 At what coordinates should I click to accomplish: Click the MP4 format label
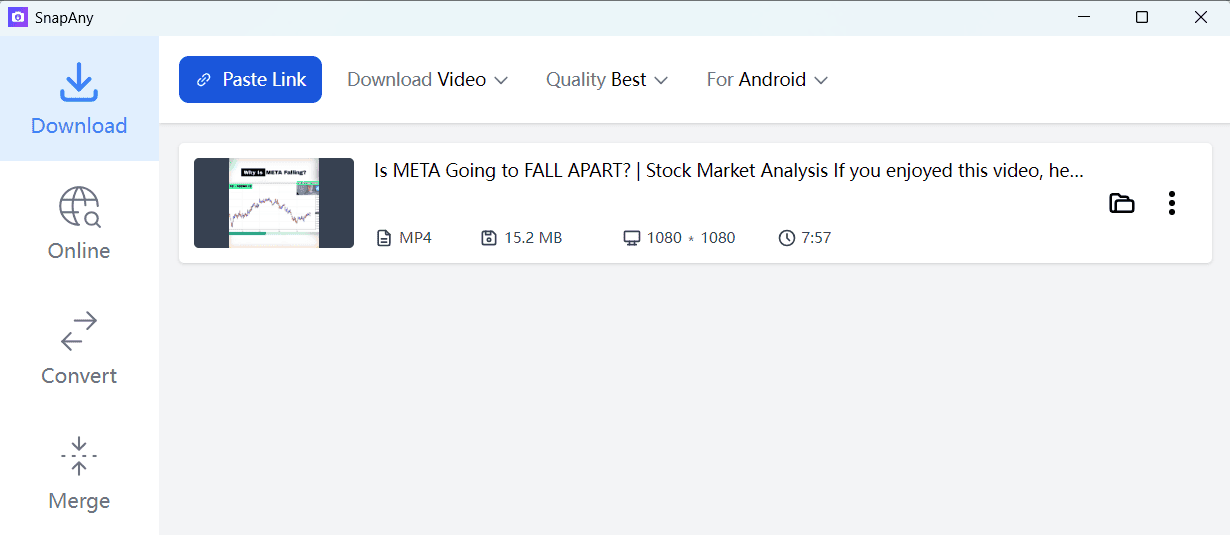click(x=415, y=238)
